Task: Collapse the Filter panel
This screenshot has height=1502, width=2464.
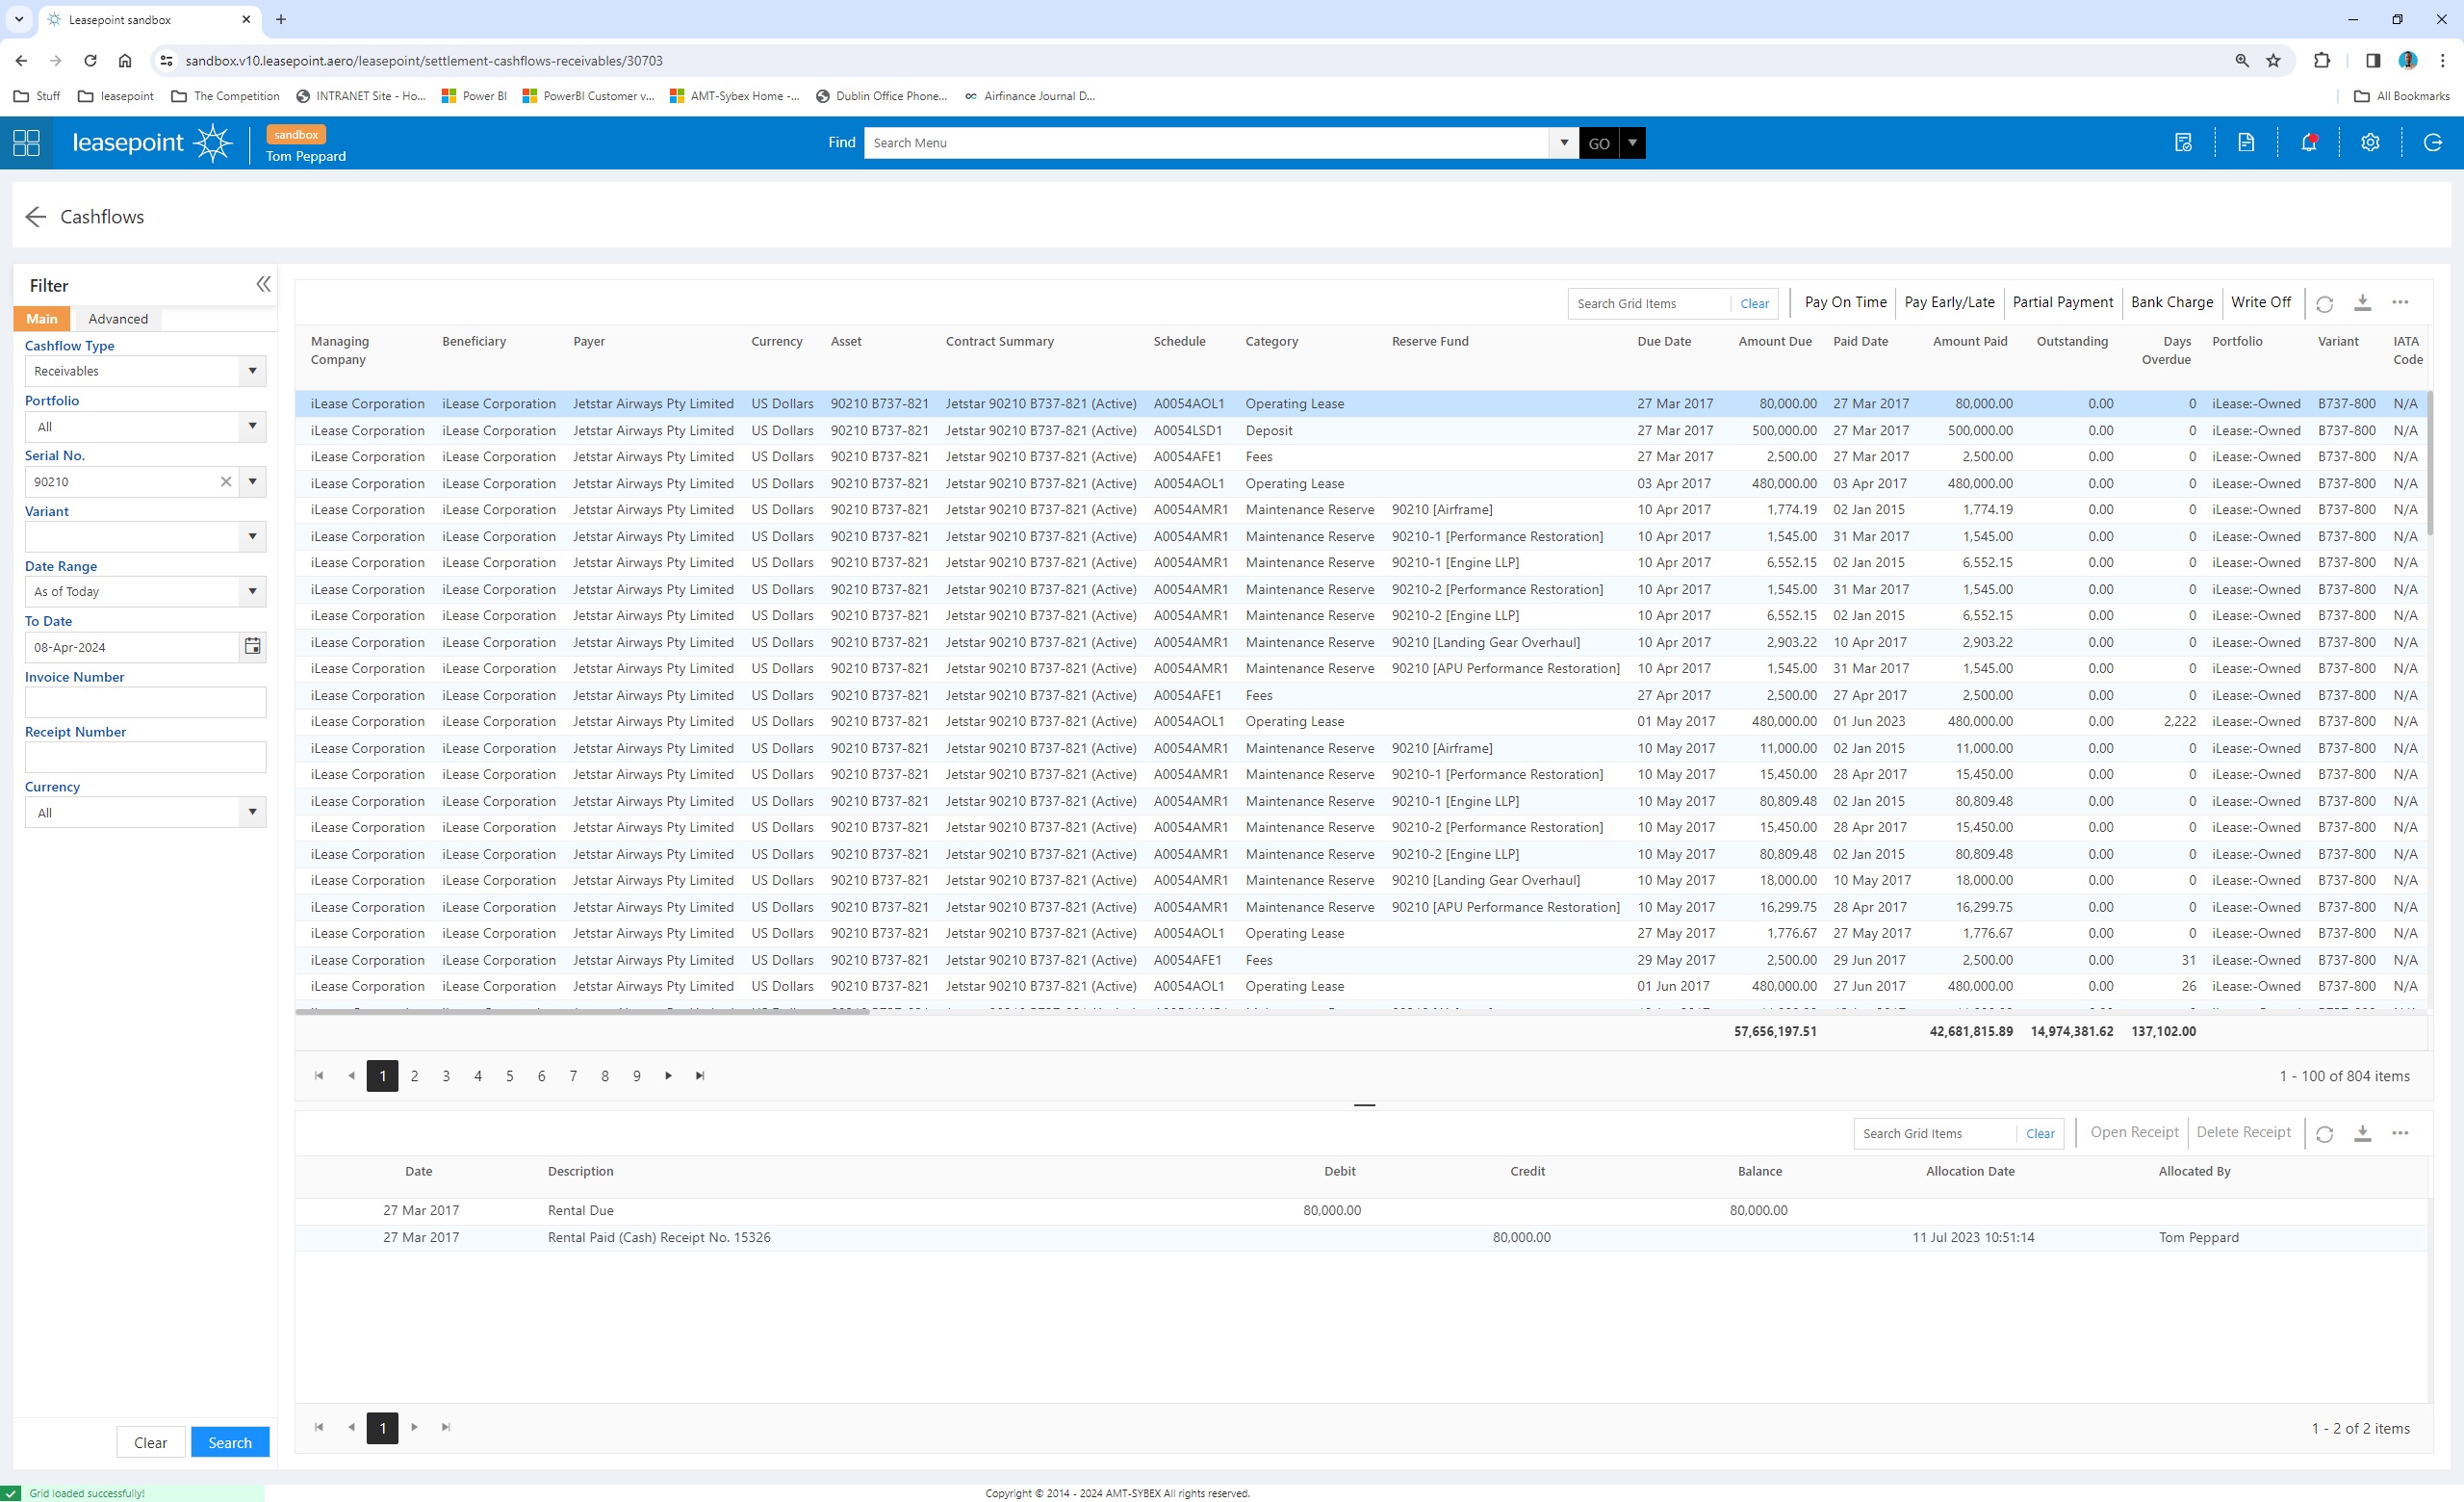Action: pos(263,284)
